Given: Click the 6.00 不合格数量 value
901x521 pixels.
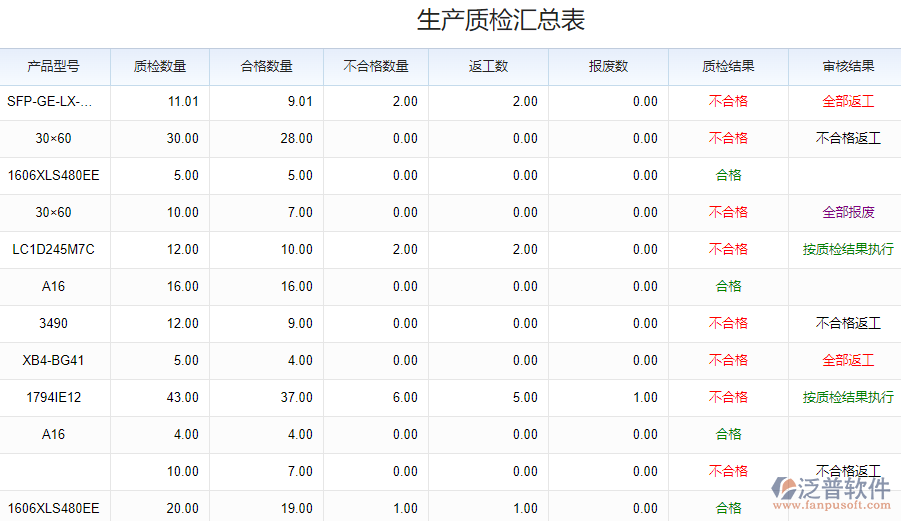Looking at the screenshot, I should click(x=405, y=397).
